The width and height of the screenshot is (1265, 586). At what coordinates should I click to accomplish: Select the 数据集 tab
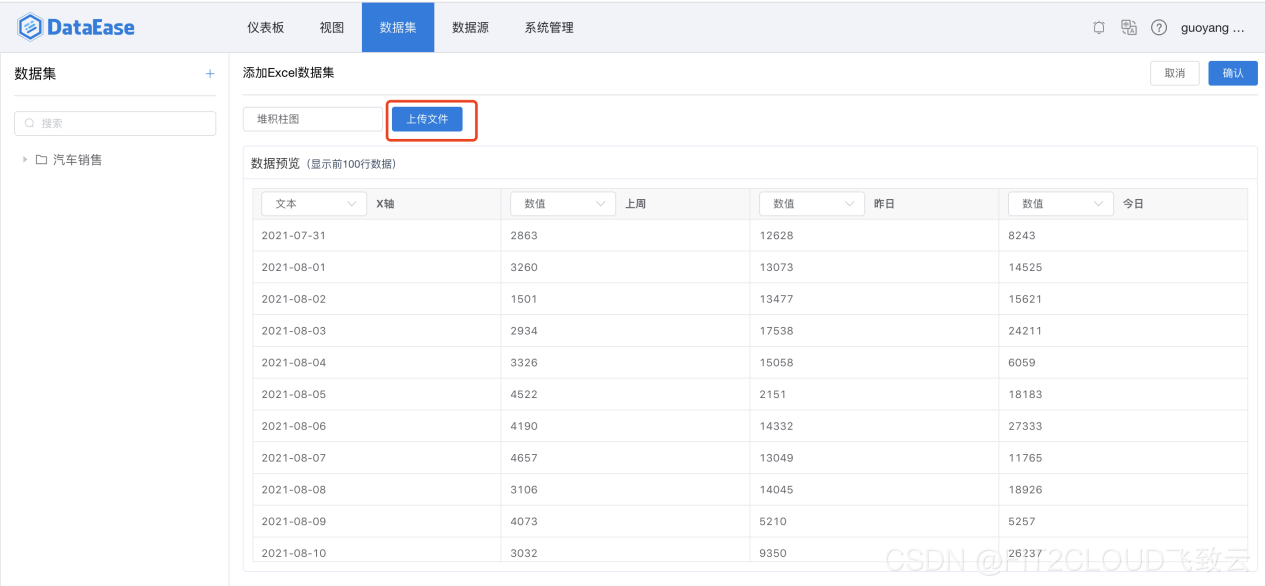(398, 28)
